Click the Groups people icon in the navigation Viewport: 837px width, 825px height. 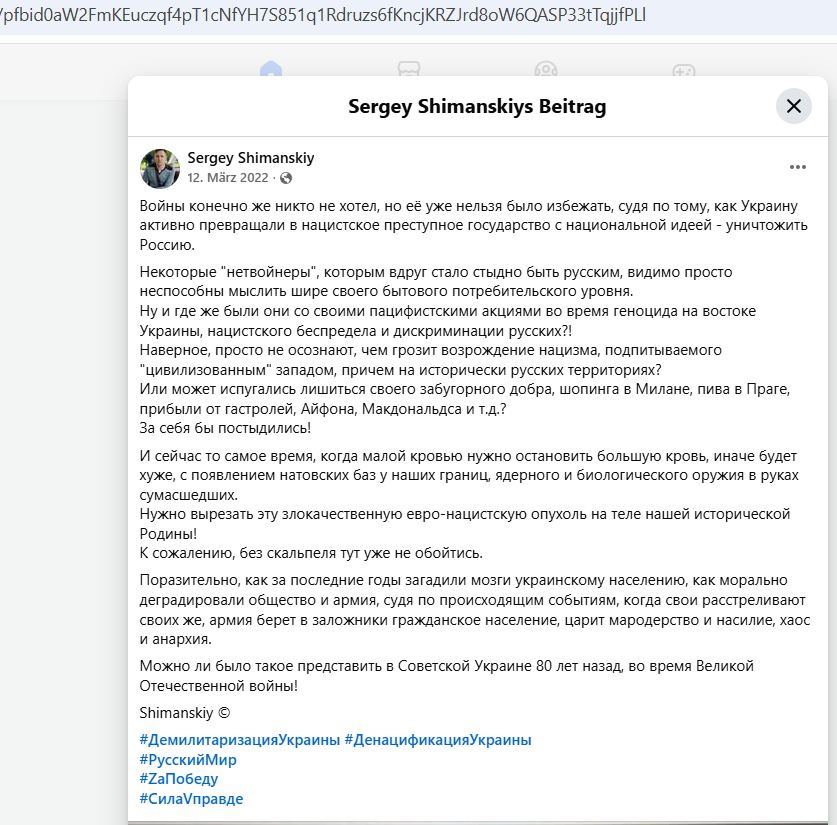pyautogui.click(x=544, y=71)
